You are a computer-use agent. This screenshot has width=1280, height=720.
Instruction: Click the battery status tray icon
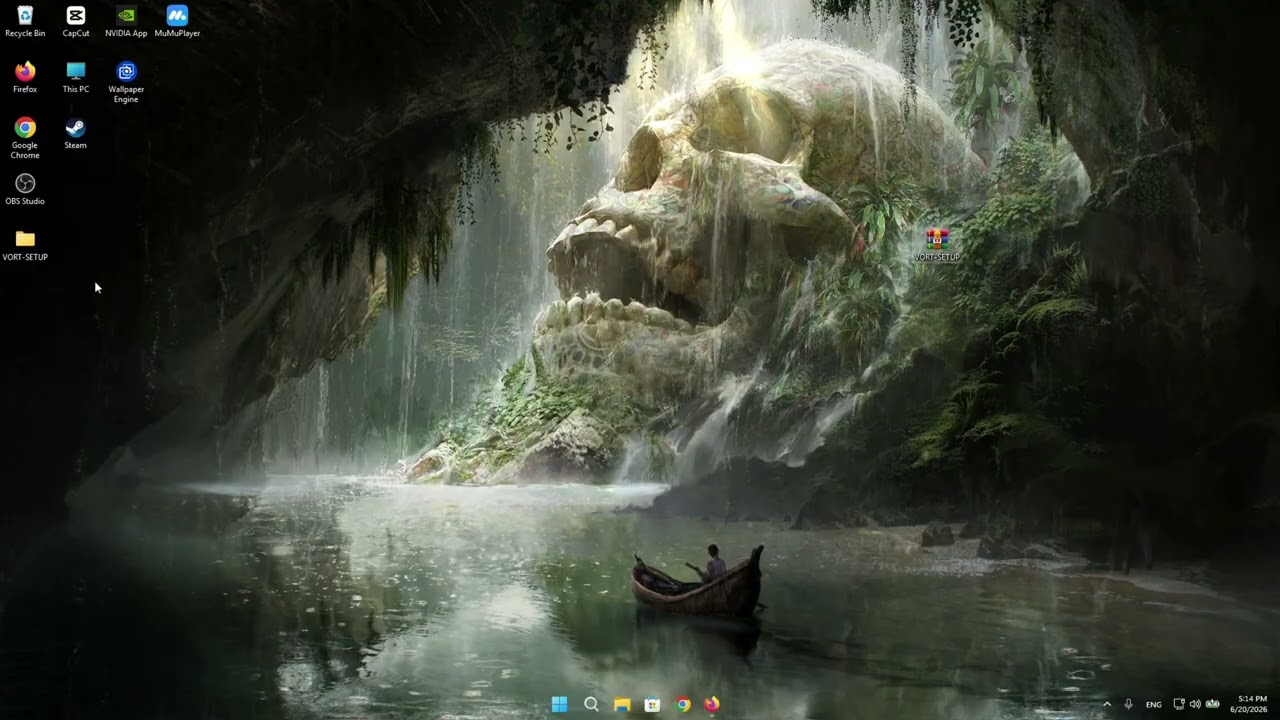[1212, 704]
